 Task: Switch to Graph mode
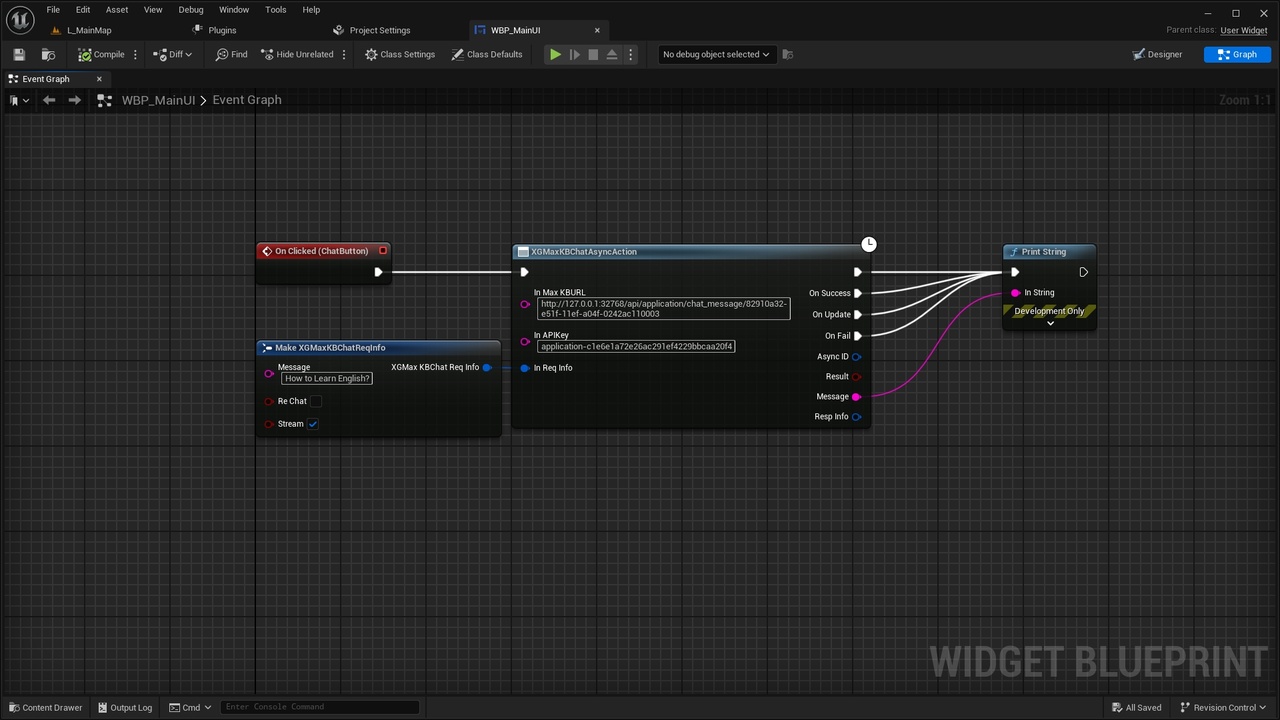(x=1237, y=54)
